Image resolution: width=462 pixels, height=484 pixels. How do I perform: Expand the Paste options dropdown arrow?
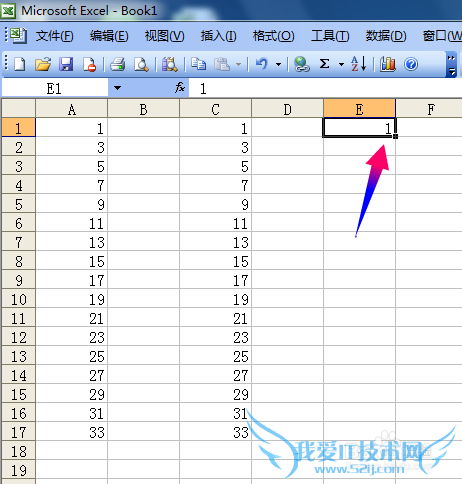click(238, 64)
